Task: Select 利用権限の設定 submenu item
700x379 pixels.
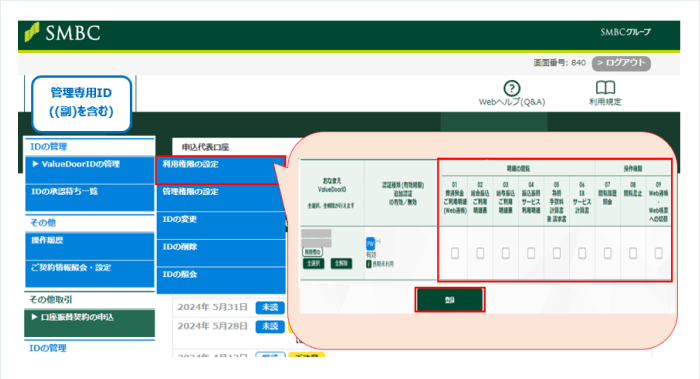Action: click(221, 170)
